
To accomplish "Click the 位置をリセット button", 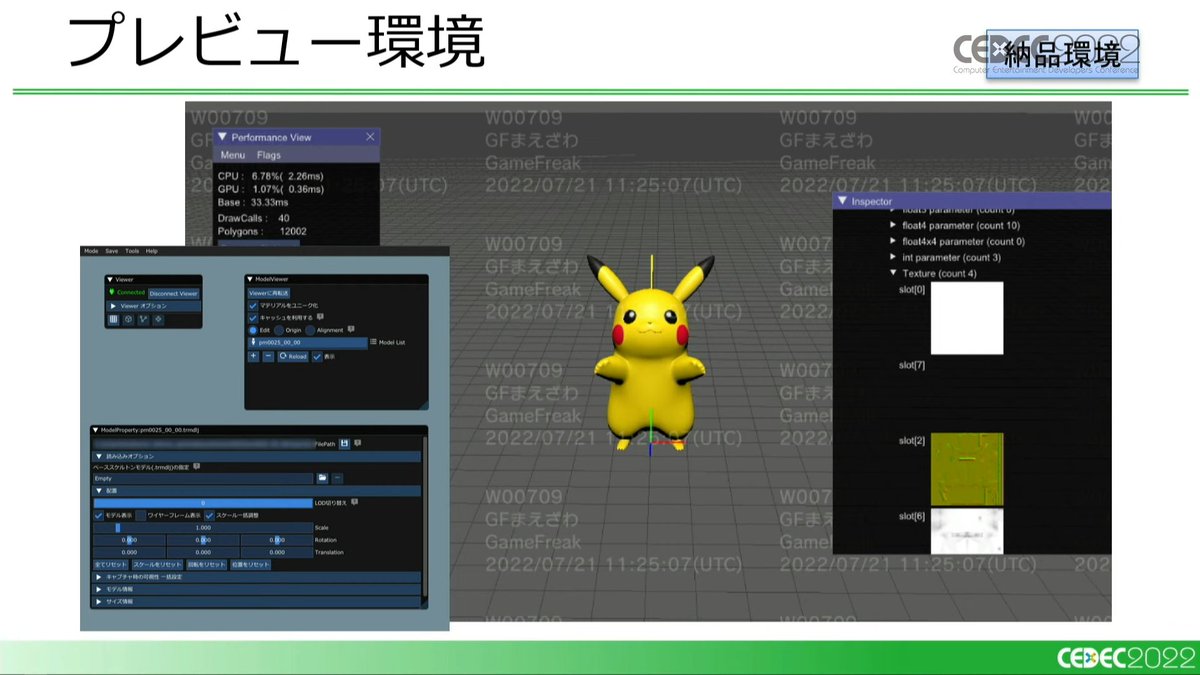I will [x=251, y=565].
